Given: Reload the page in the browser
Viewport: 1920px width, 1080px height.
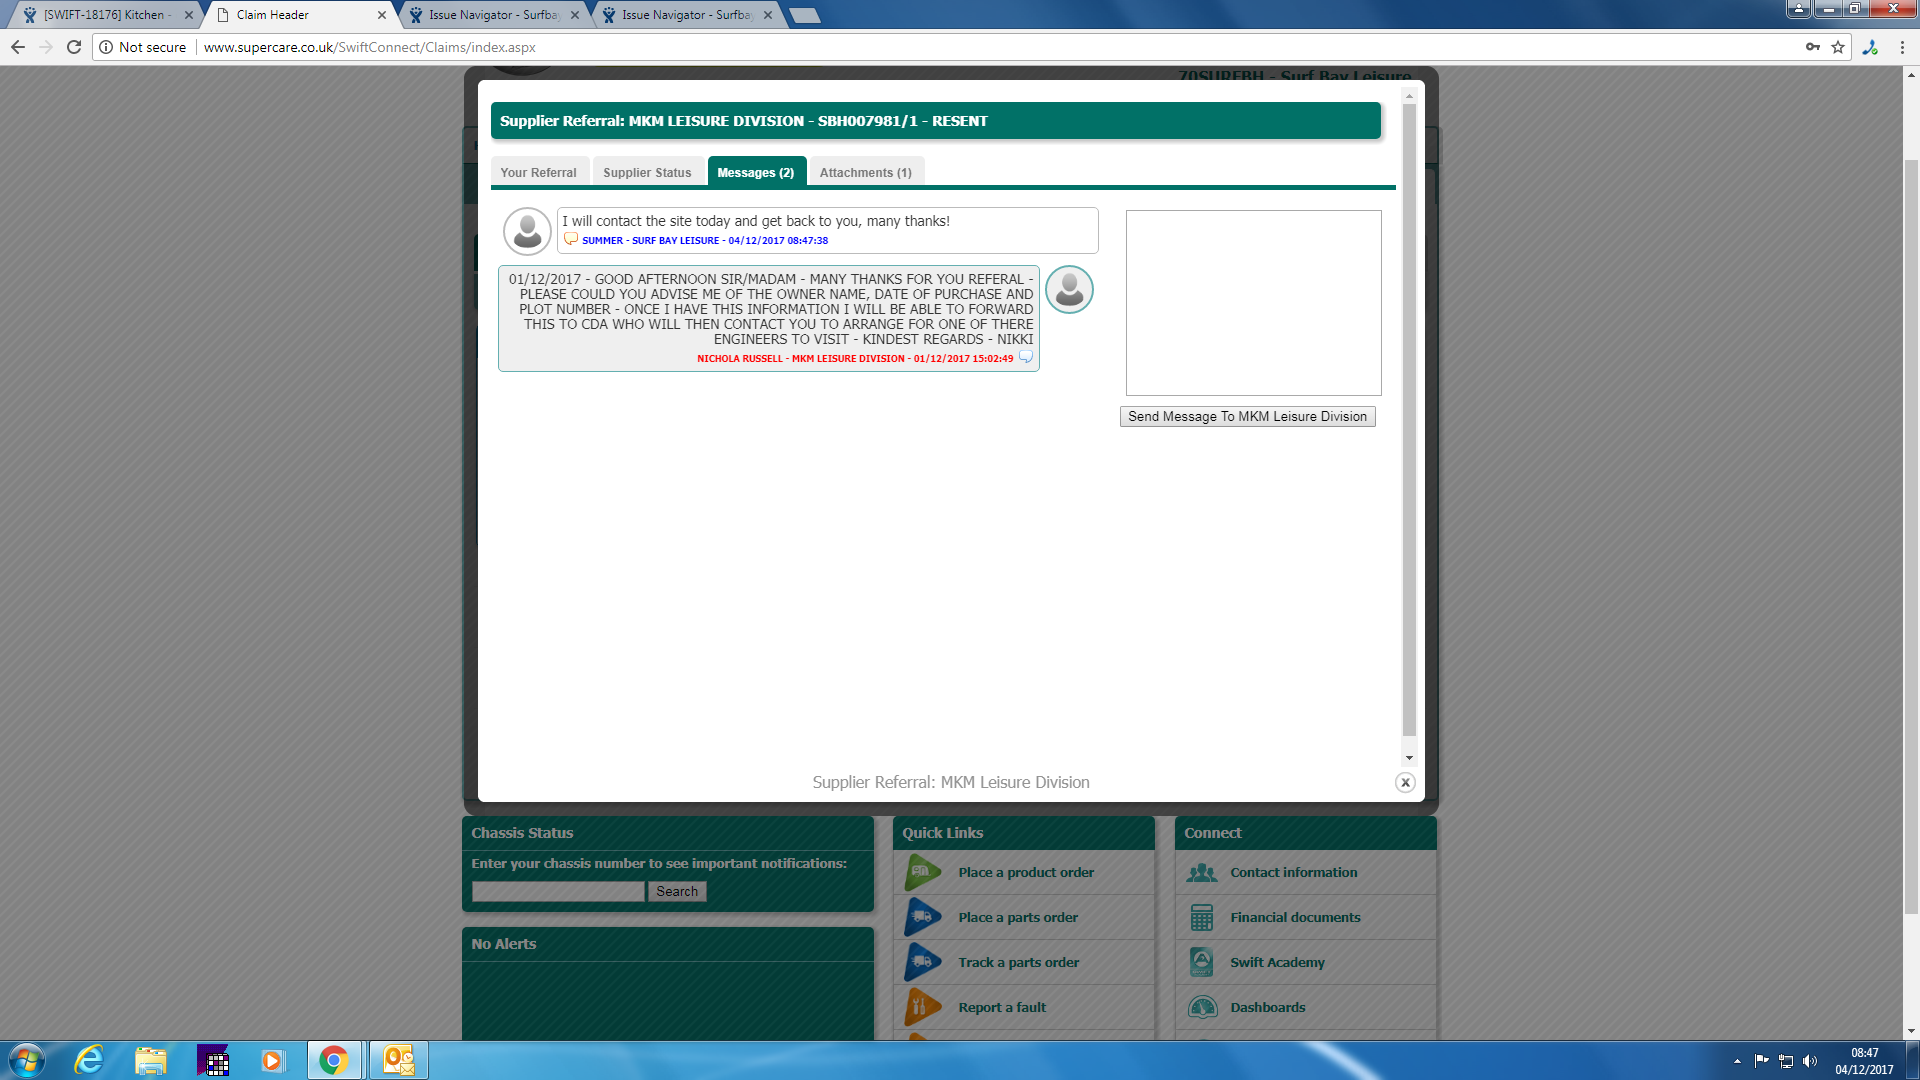Looking at the screenshot, I should pos(74,47).
